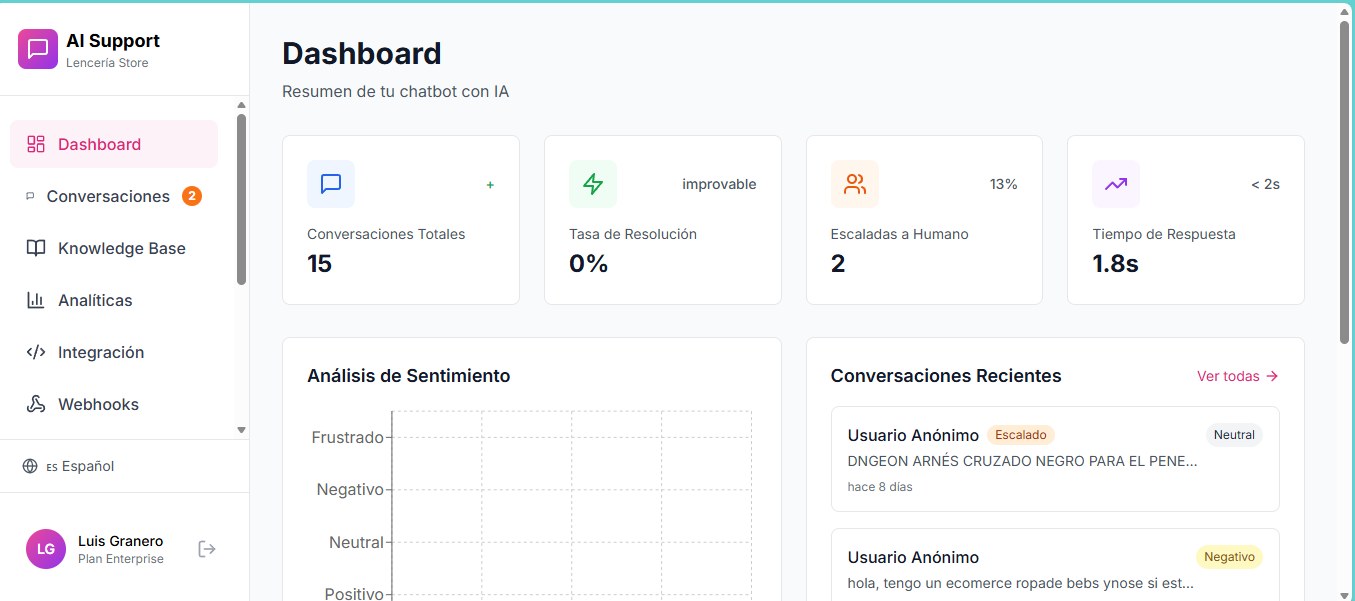Click the Knowledge Base book icon
The height and width of the screenshot is (601, 1355).
(x=36, y=248)
